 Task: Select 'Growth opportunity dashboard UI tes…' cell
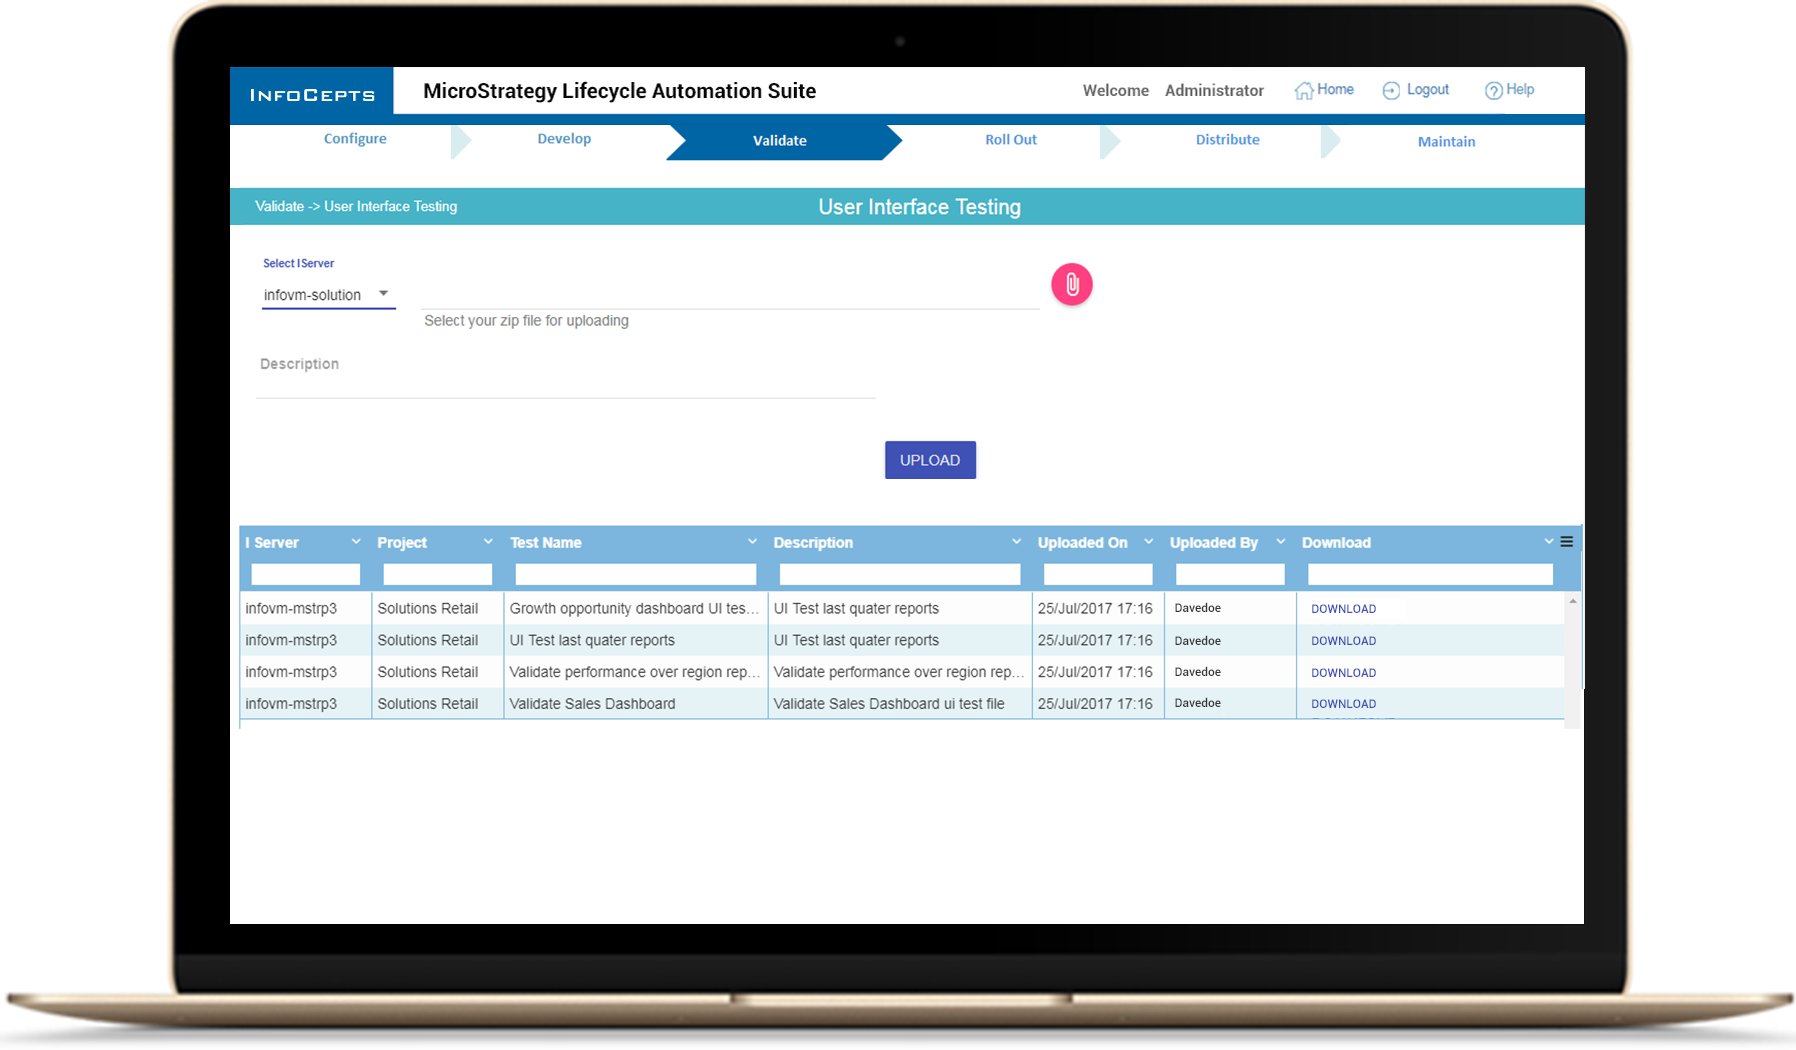(635, 608)
